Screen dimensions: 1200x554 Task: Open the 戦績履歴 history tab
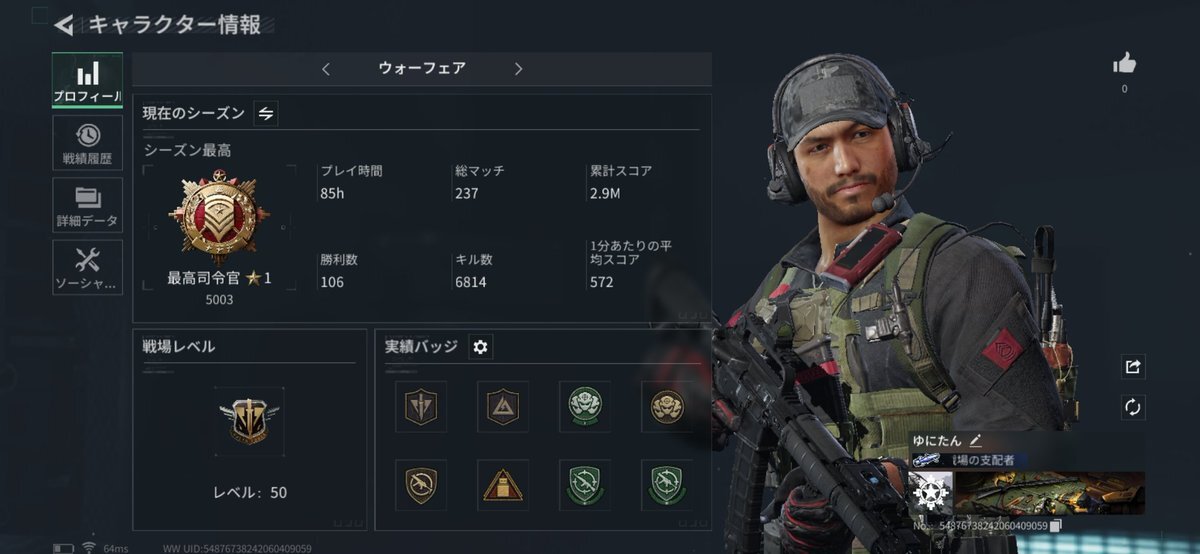point(87,143)
